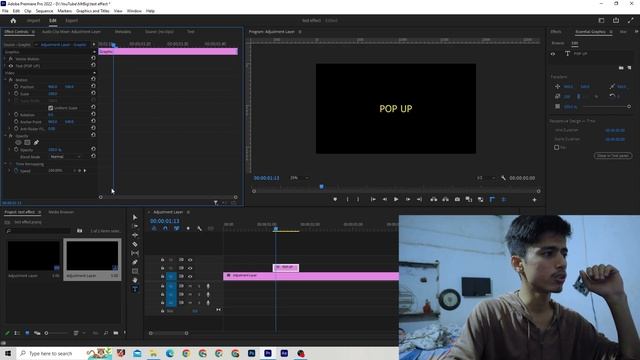The width and height of the screenshot is (640, 360).
Task: Click Play in Program monitor
Action: [x=396, y=199]
